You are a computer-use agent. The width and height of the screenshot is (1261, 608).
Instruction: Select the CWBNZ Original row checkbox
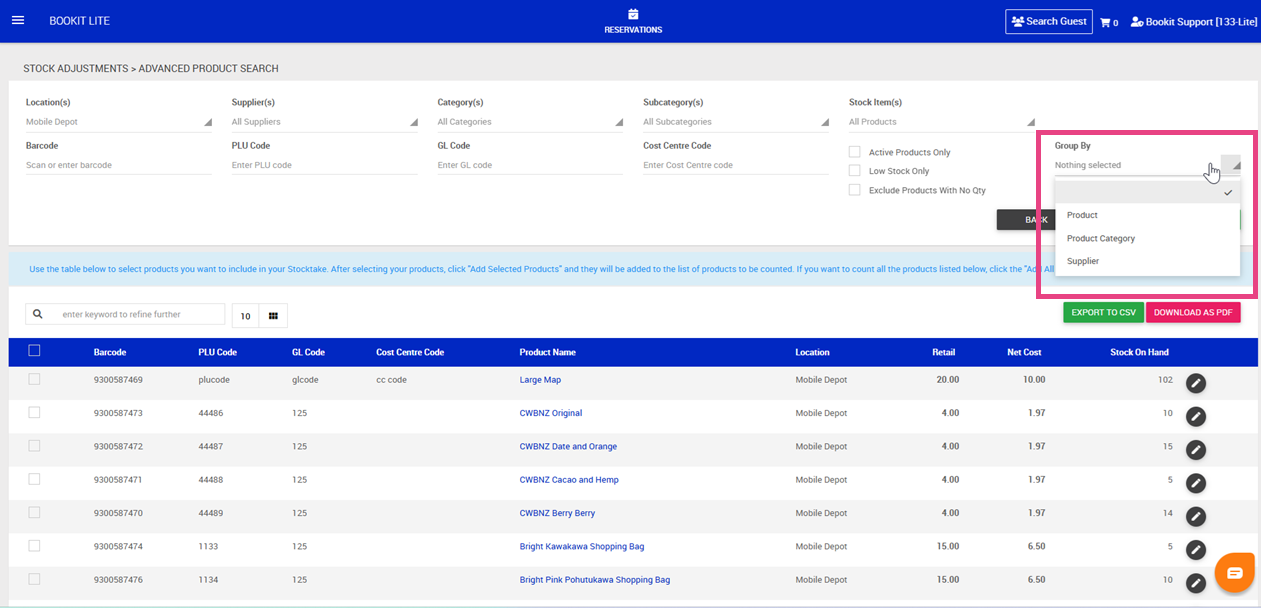34,412
